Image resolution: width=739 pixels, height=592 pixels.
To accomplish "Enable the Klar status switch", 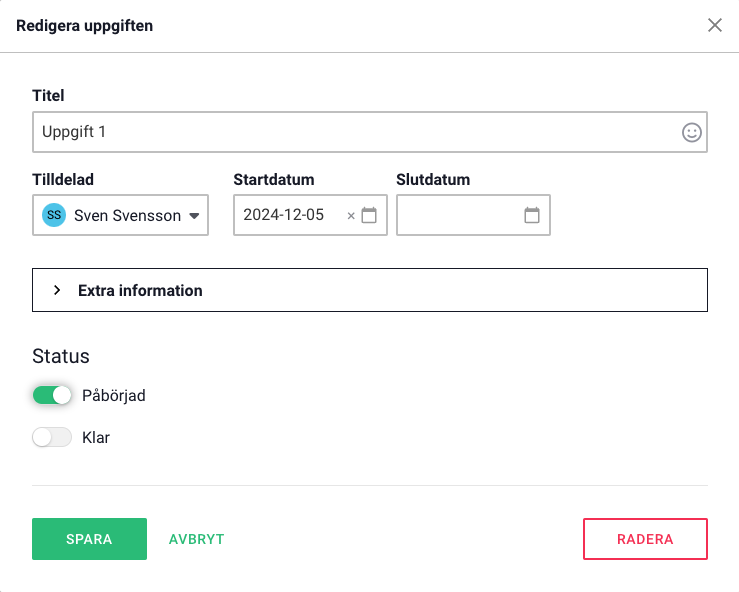I will click(52, 437).
